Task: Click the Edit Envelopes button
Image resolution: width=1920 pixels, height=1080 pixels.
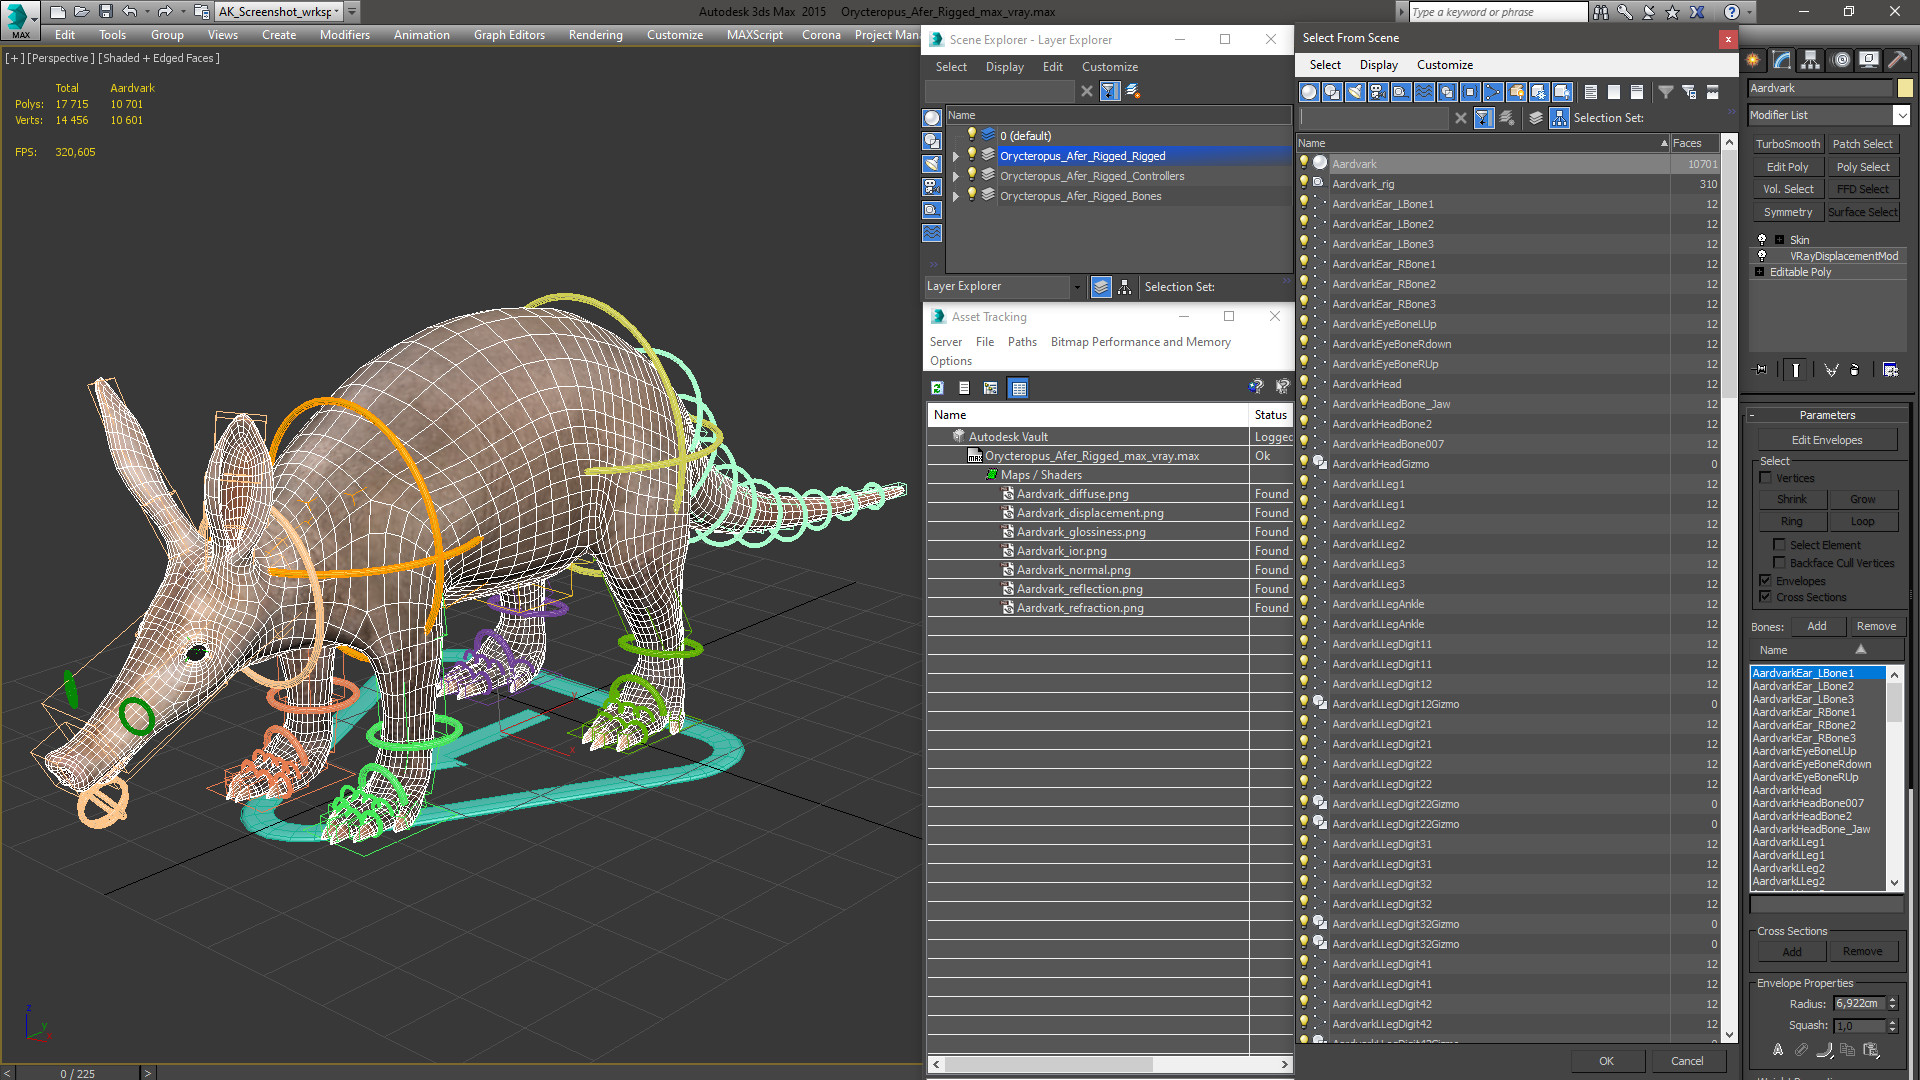Action: coord(1826,440)
